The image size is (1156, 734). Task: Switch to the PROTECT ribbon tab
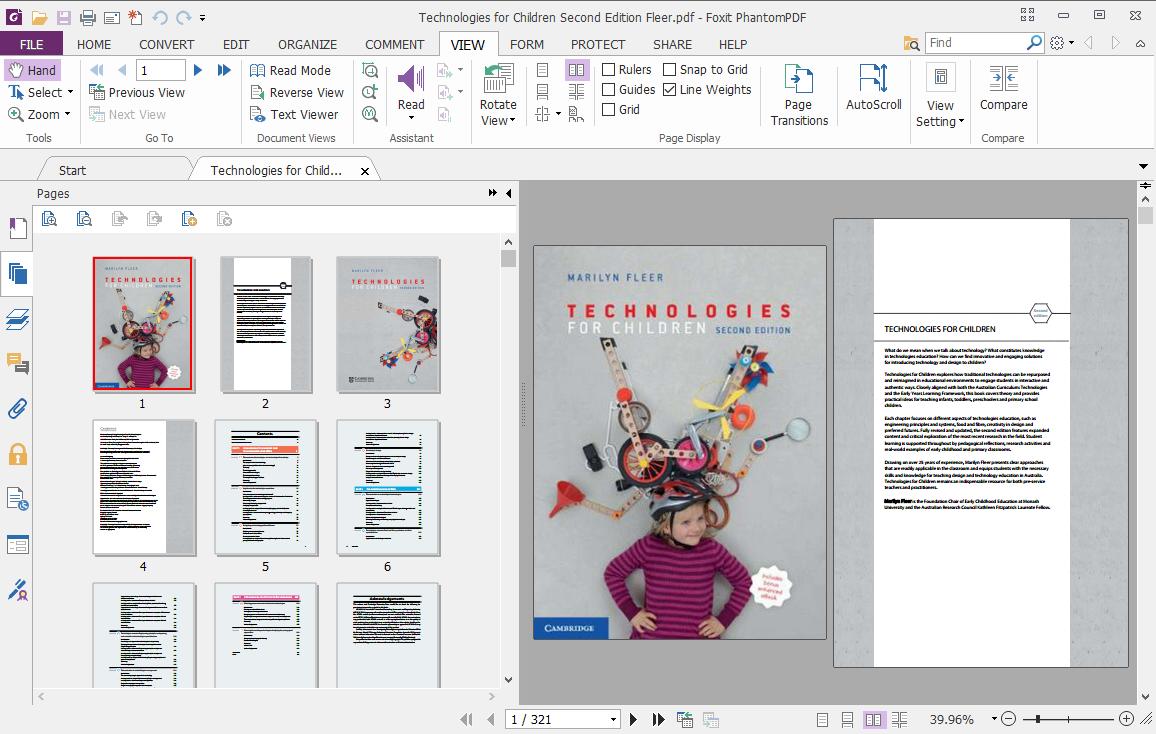(598, 44)
